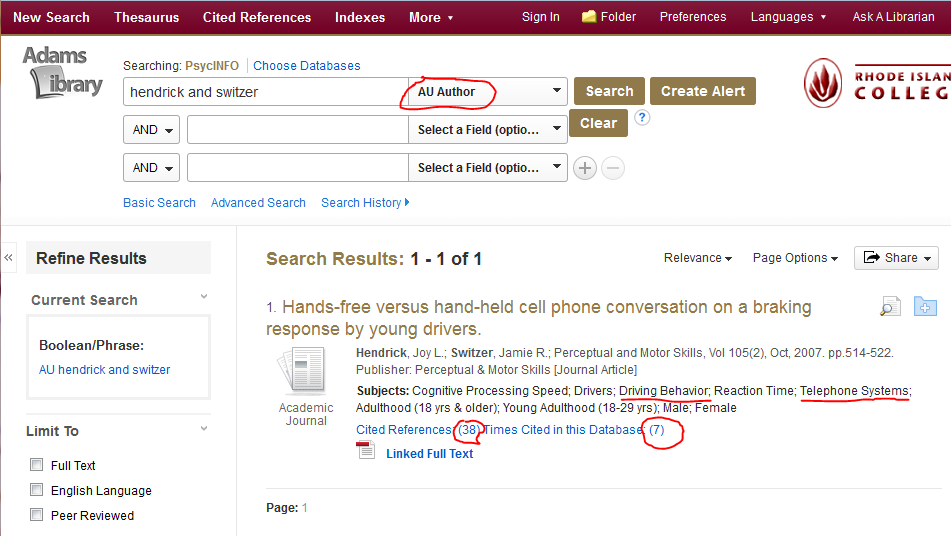Open the second AND boolean operator dropdown

pos(152,168)
